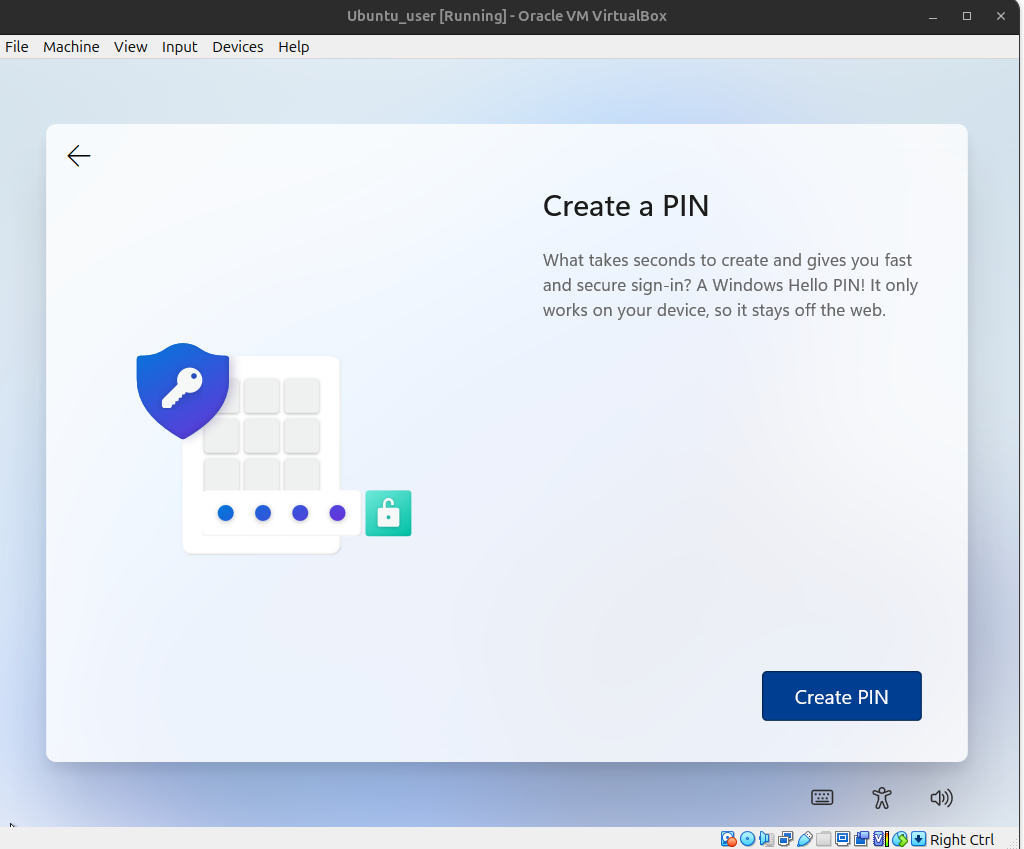Maximize the VirtualBox window

[967, 16]
